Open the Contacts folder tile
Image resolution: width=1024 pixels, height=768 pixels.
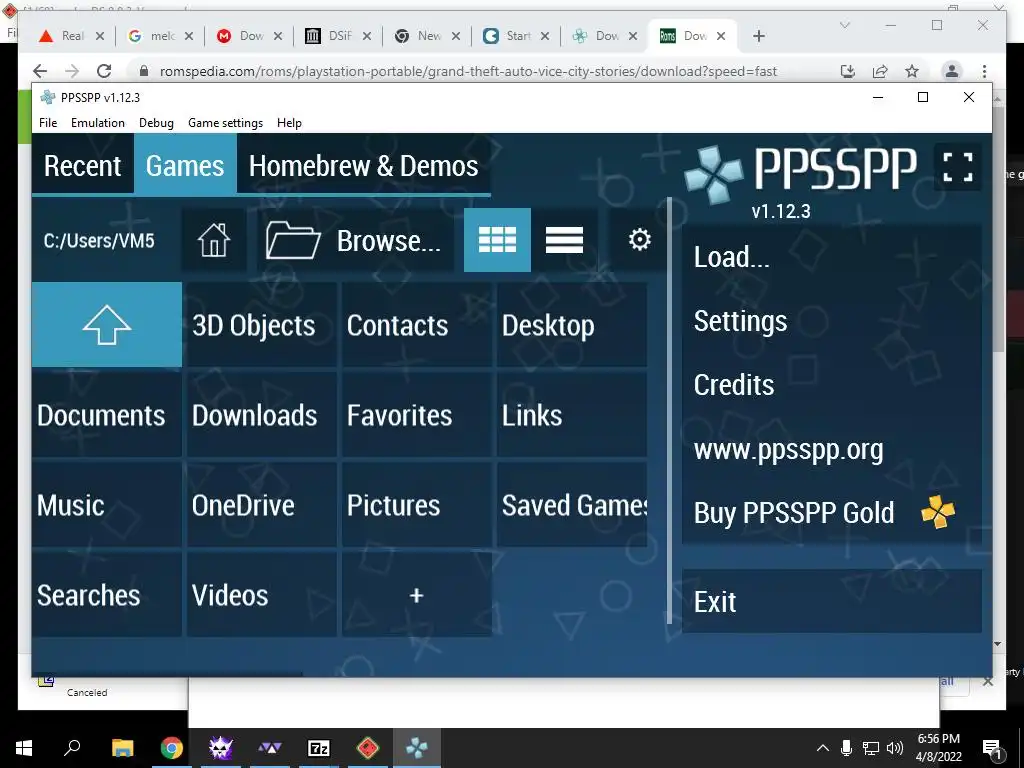pyautogui.click(x=417, y=325)
